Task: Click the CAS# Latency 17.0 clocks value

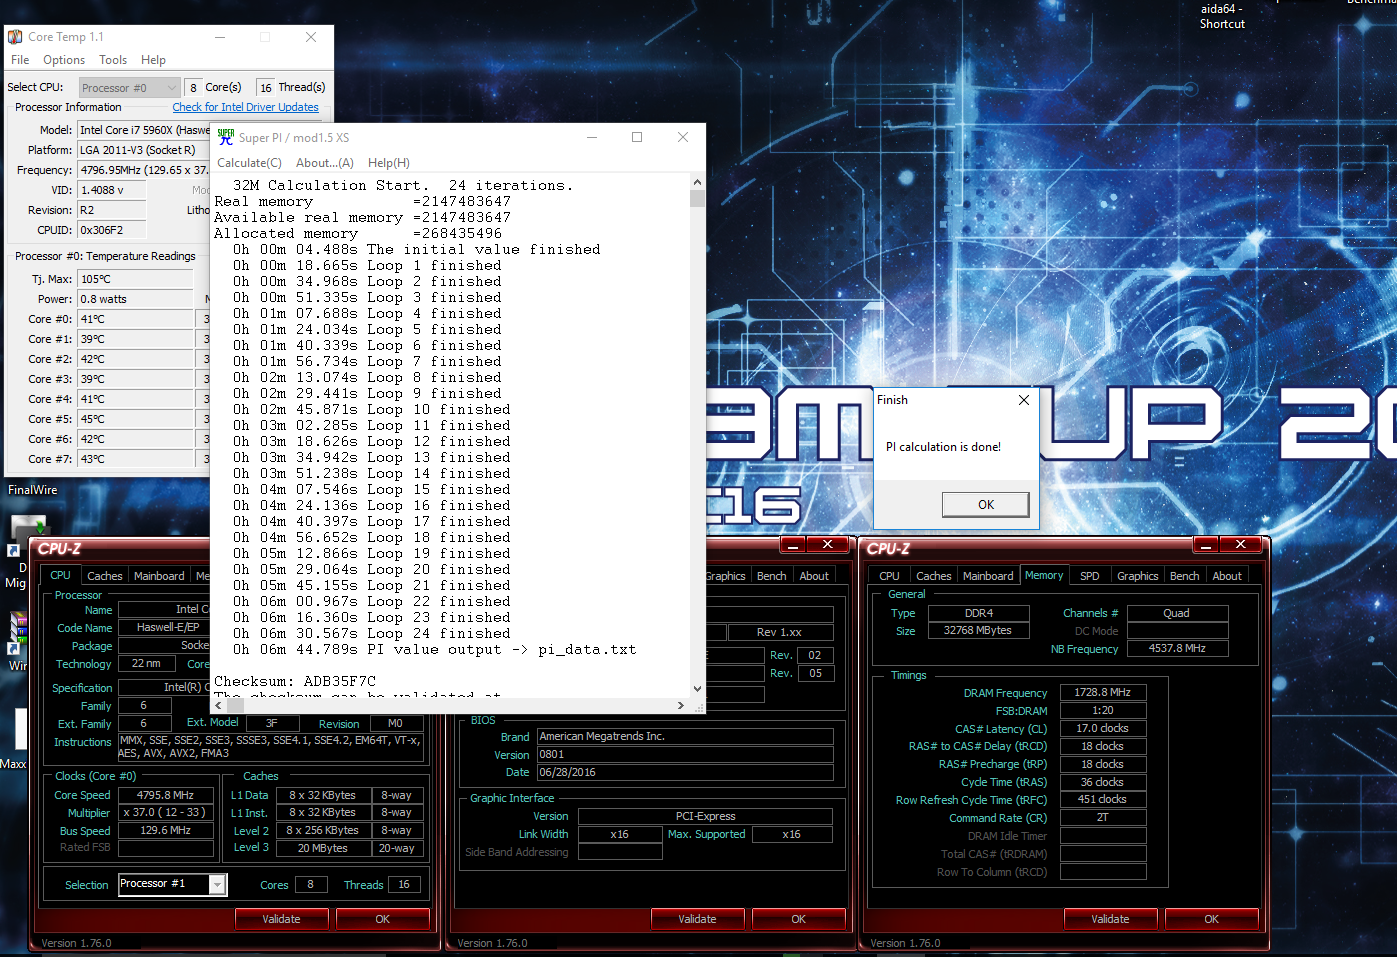Action: tap(1102, 728)
